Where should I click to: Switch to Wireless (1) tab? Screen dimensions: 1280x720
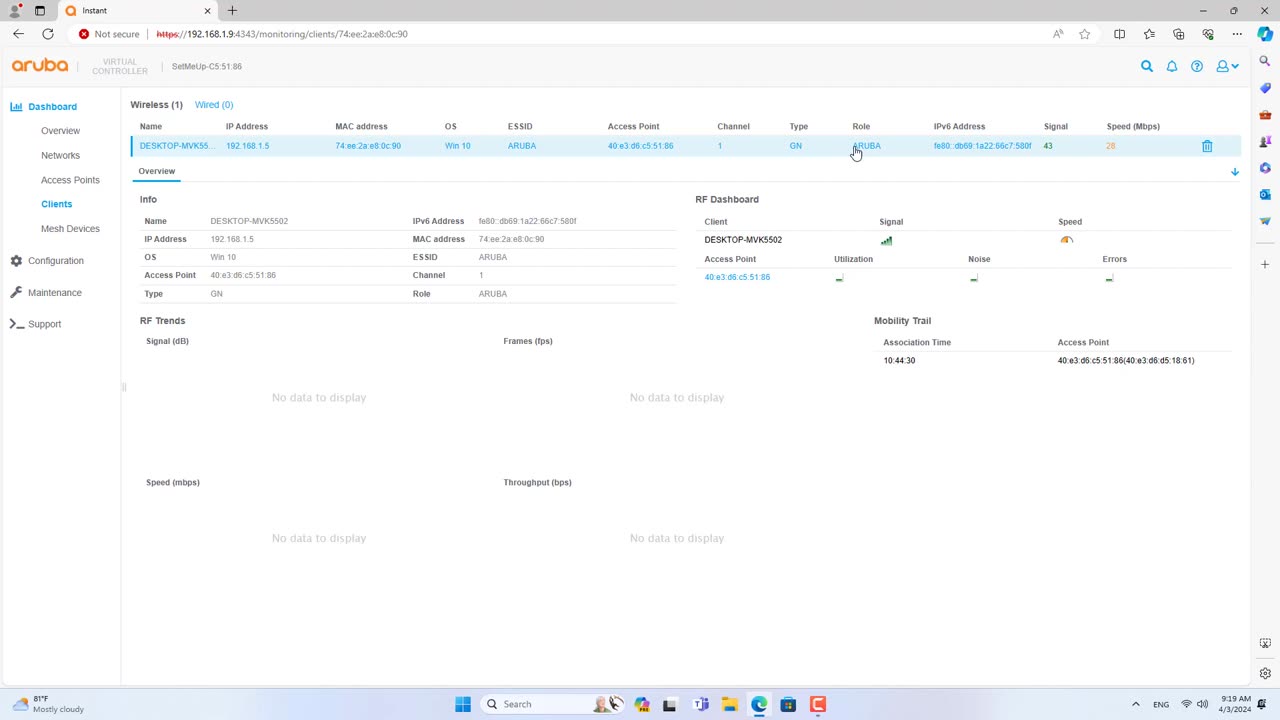coord(156,104)
